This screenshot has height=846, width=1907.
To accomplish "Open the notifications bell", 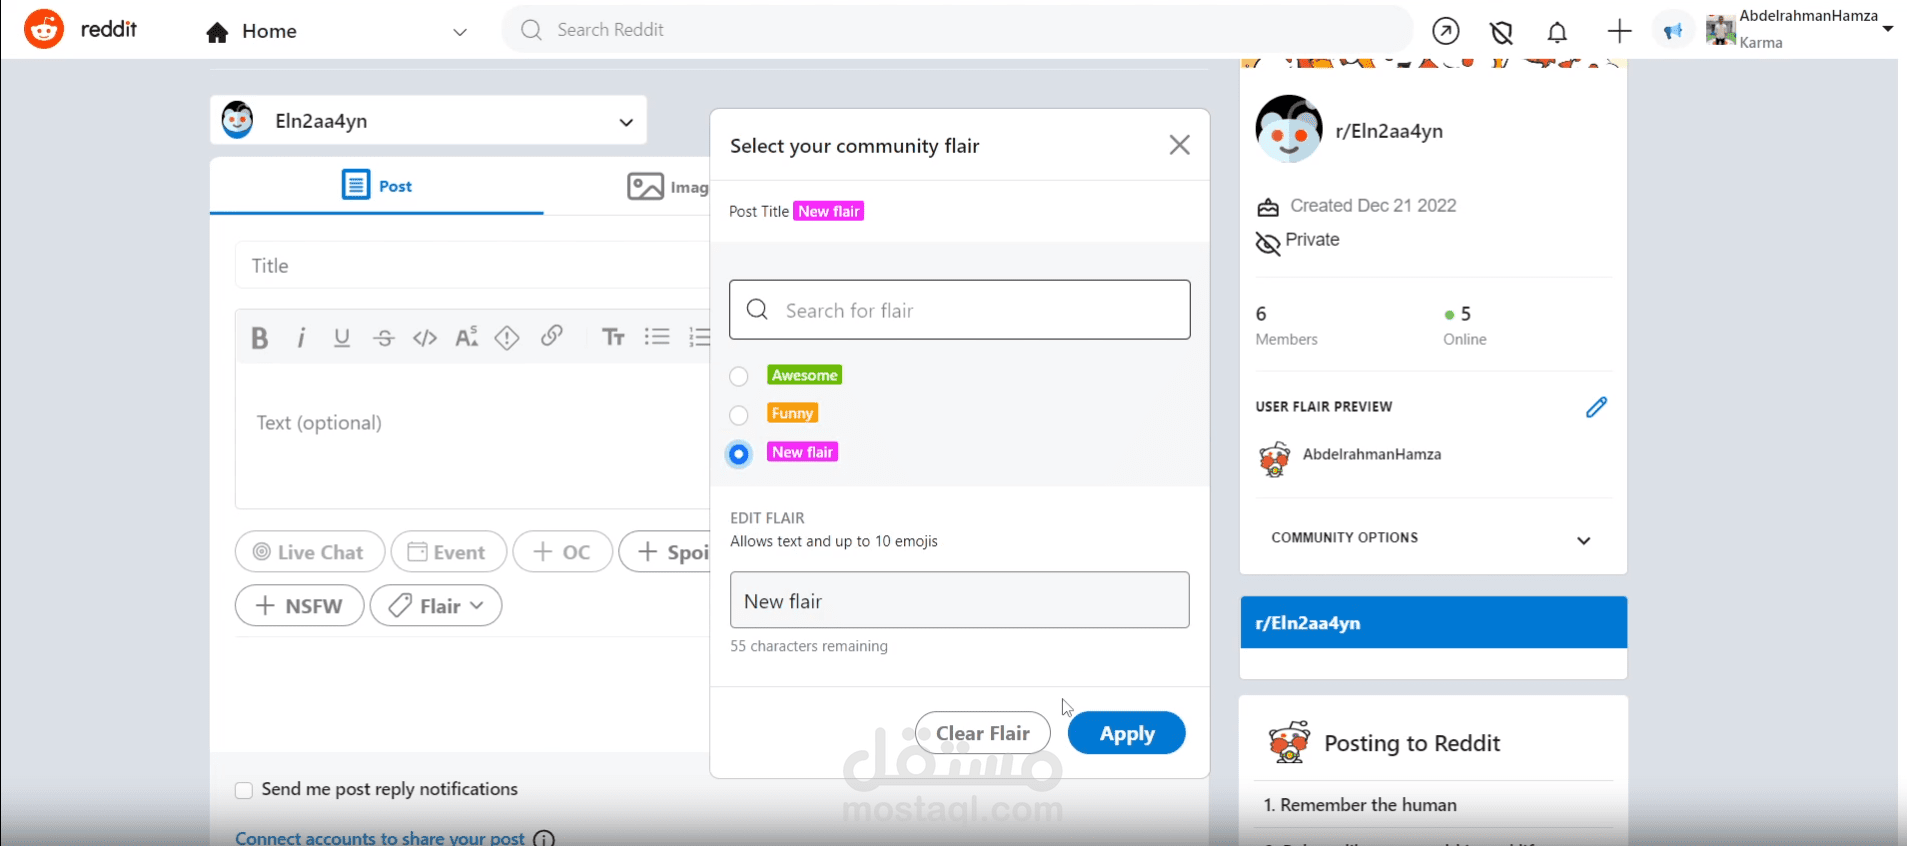I will (1557, 32).
